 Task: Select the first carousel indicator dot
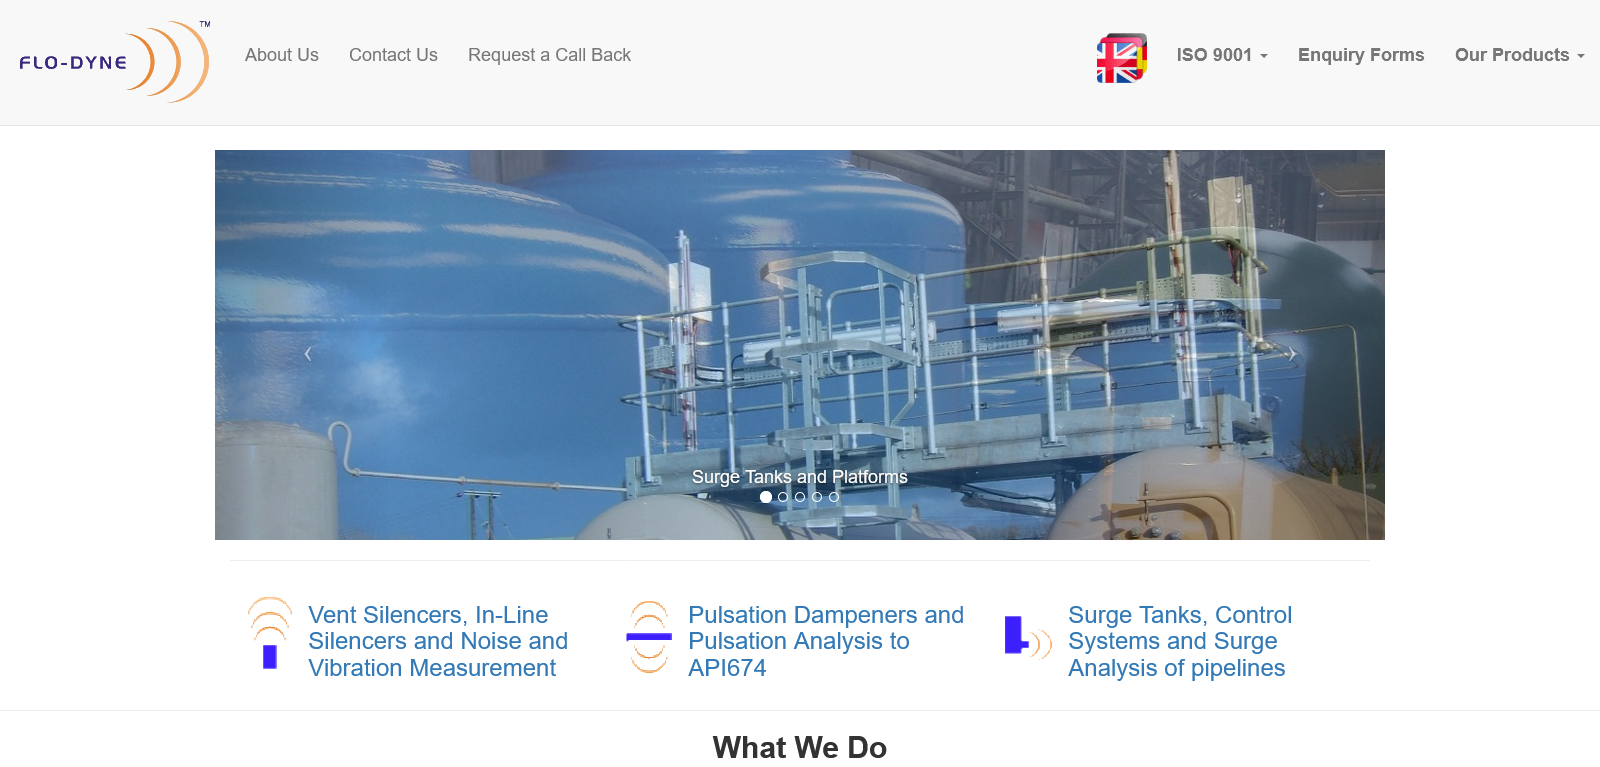[766, 497]
